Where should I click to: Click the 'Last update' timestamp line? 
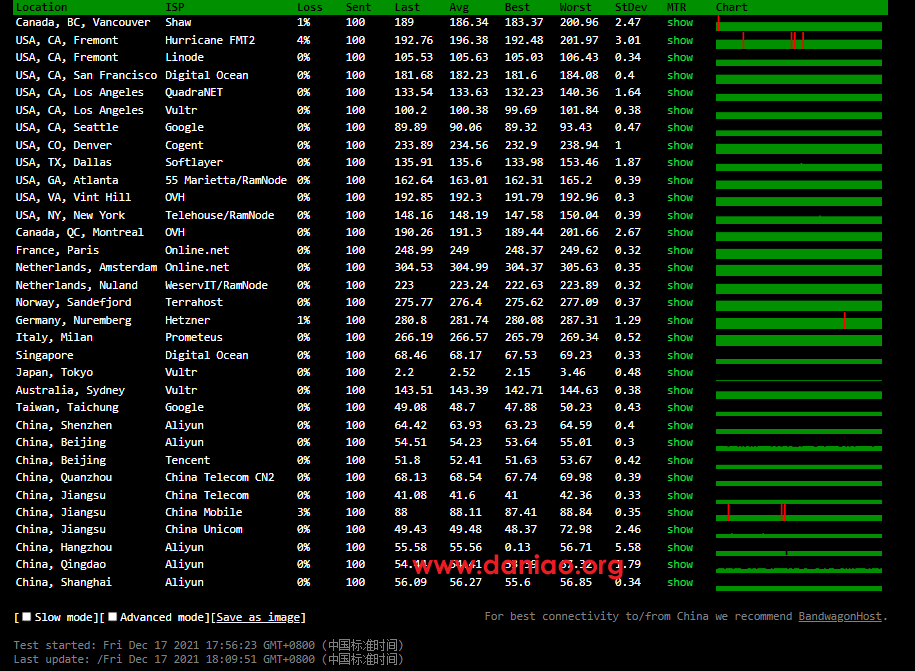pos(208,659)
